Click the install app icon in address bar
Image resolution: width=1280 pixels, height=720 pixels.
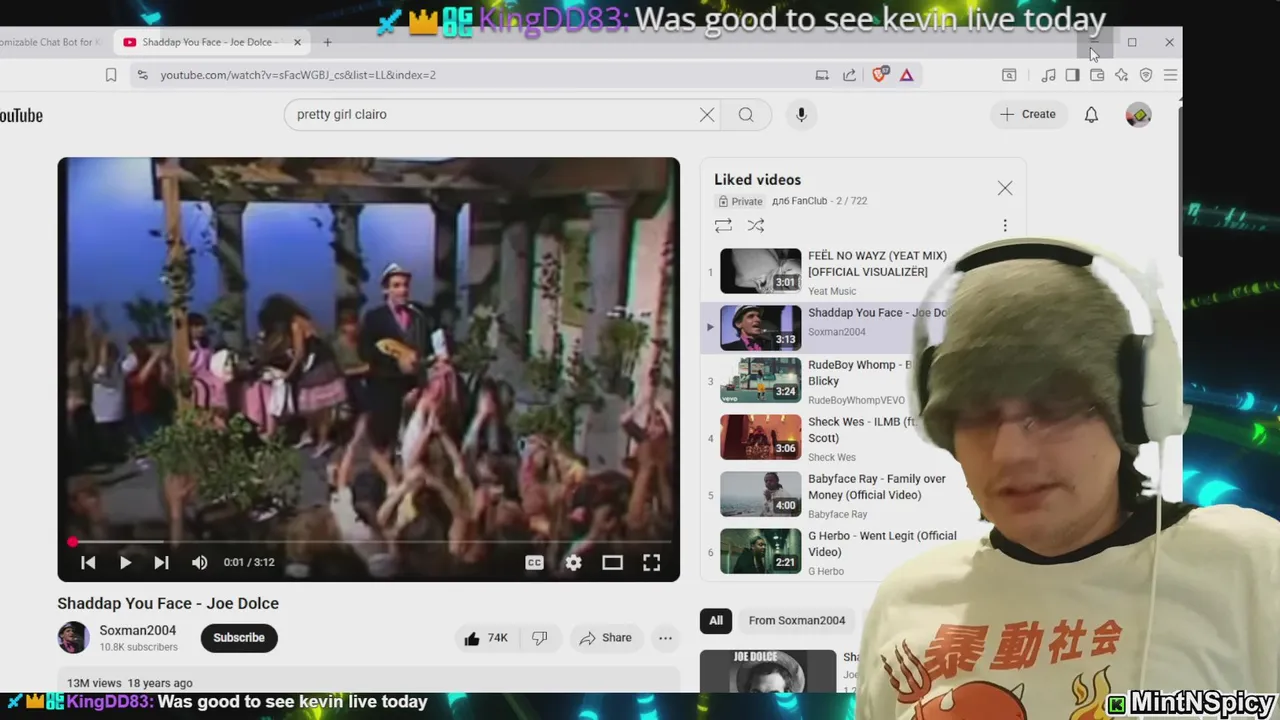pyautogui.click(x=822, y=75)
